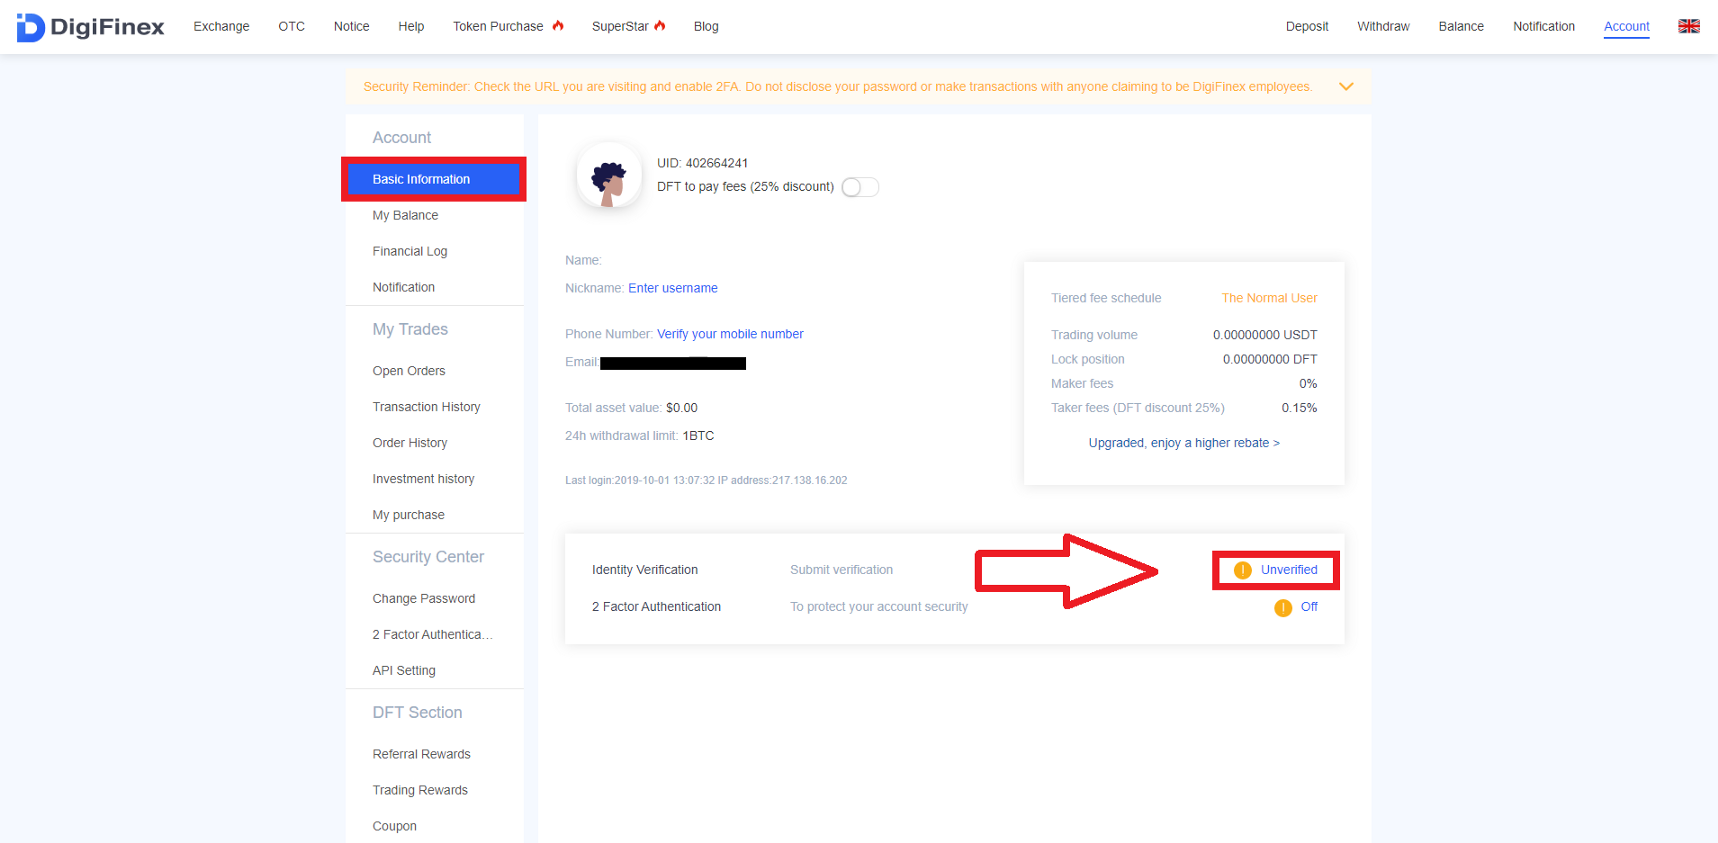Select Basic Information in the sidebar
Screen dimensions: 1718x843
(x=434, y=179)
